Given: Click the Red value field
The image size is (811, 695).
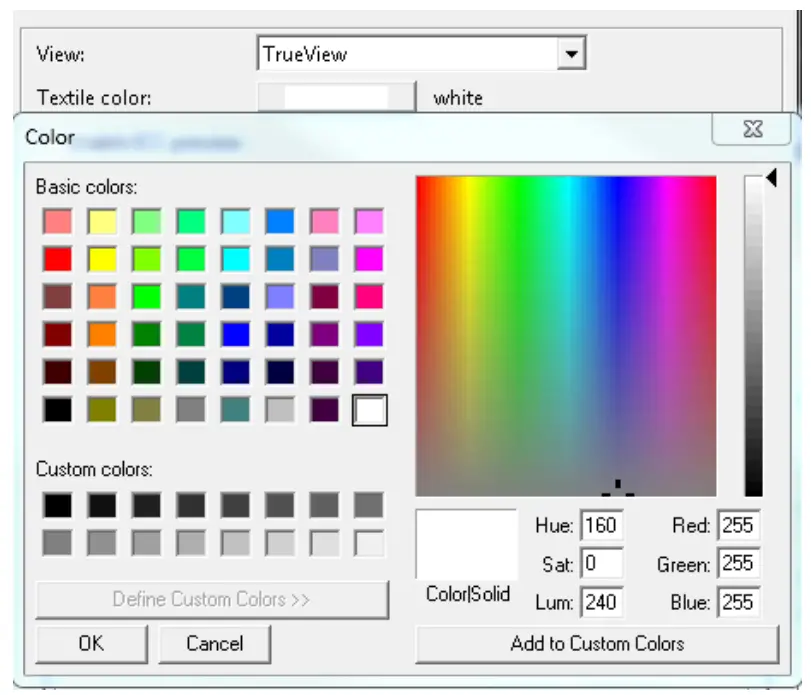Looking at the screenshot, I should (739, 525).
